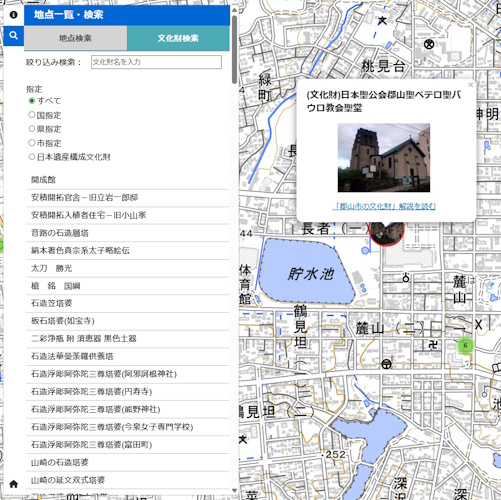Focus the 文化財名を入力 search field

click(x=156, y=62)
